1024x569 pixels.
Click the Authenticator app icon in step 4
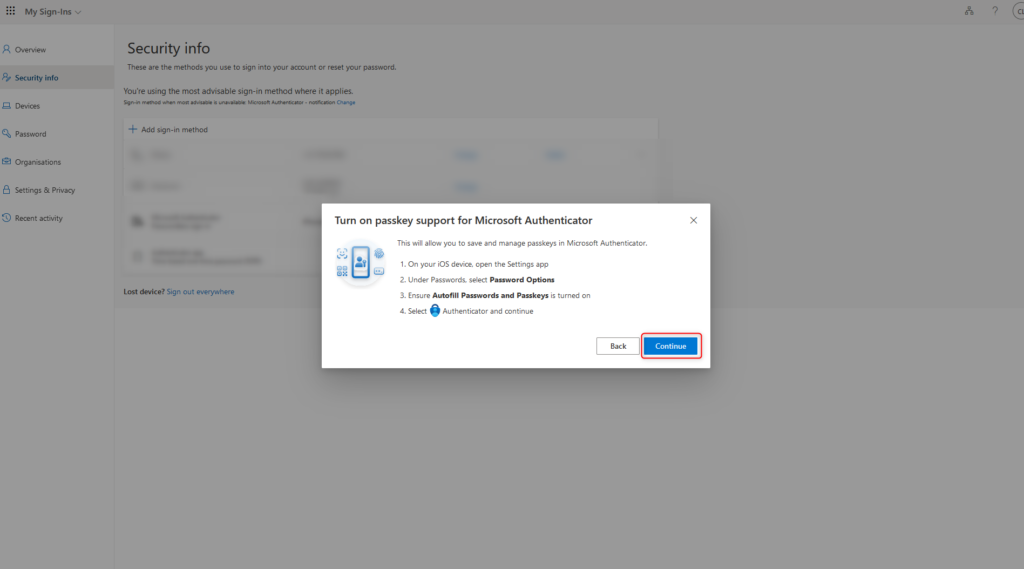(435, 311)
